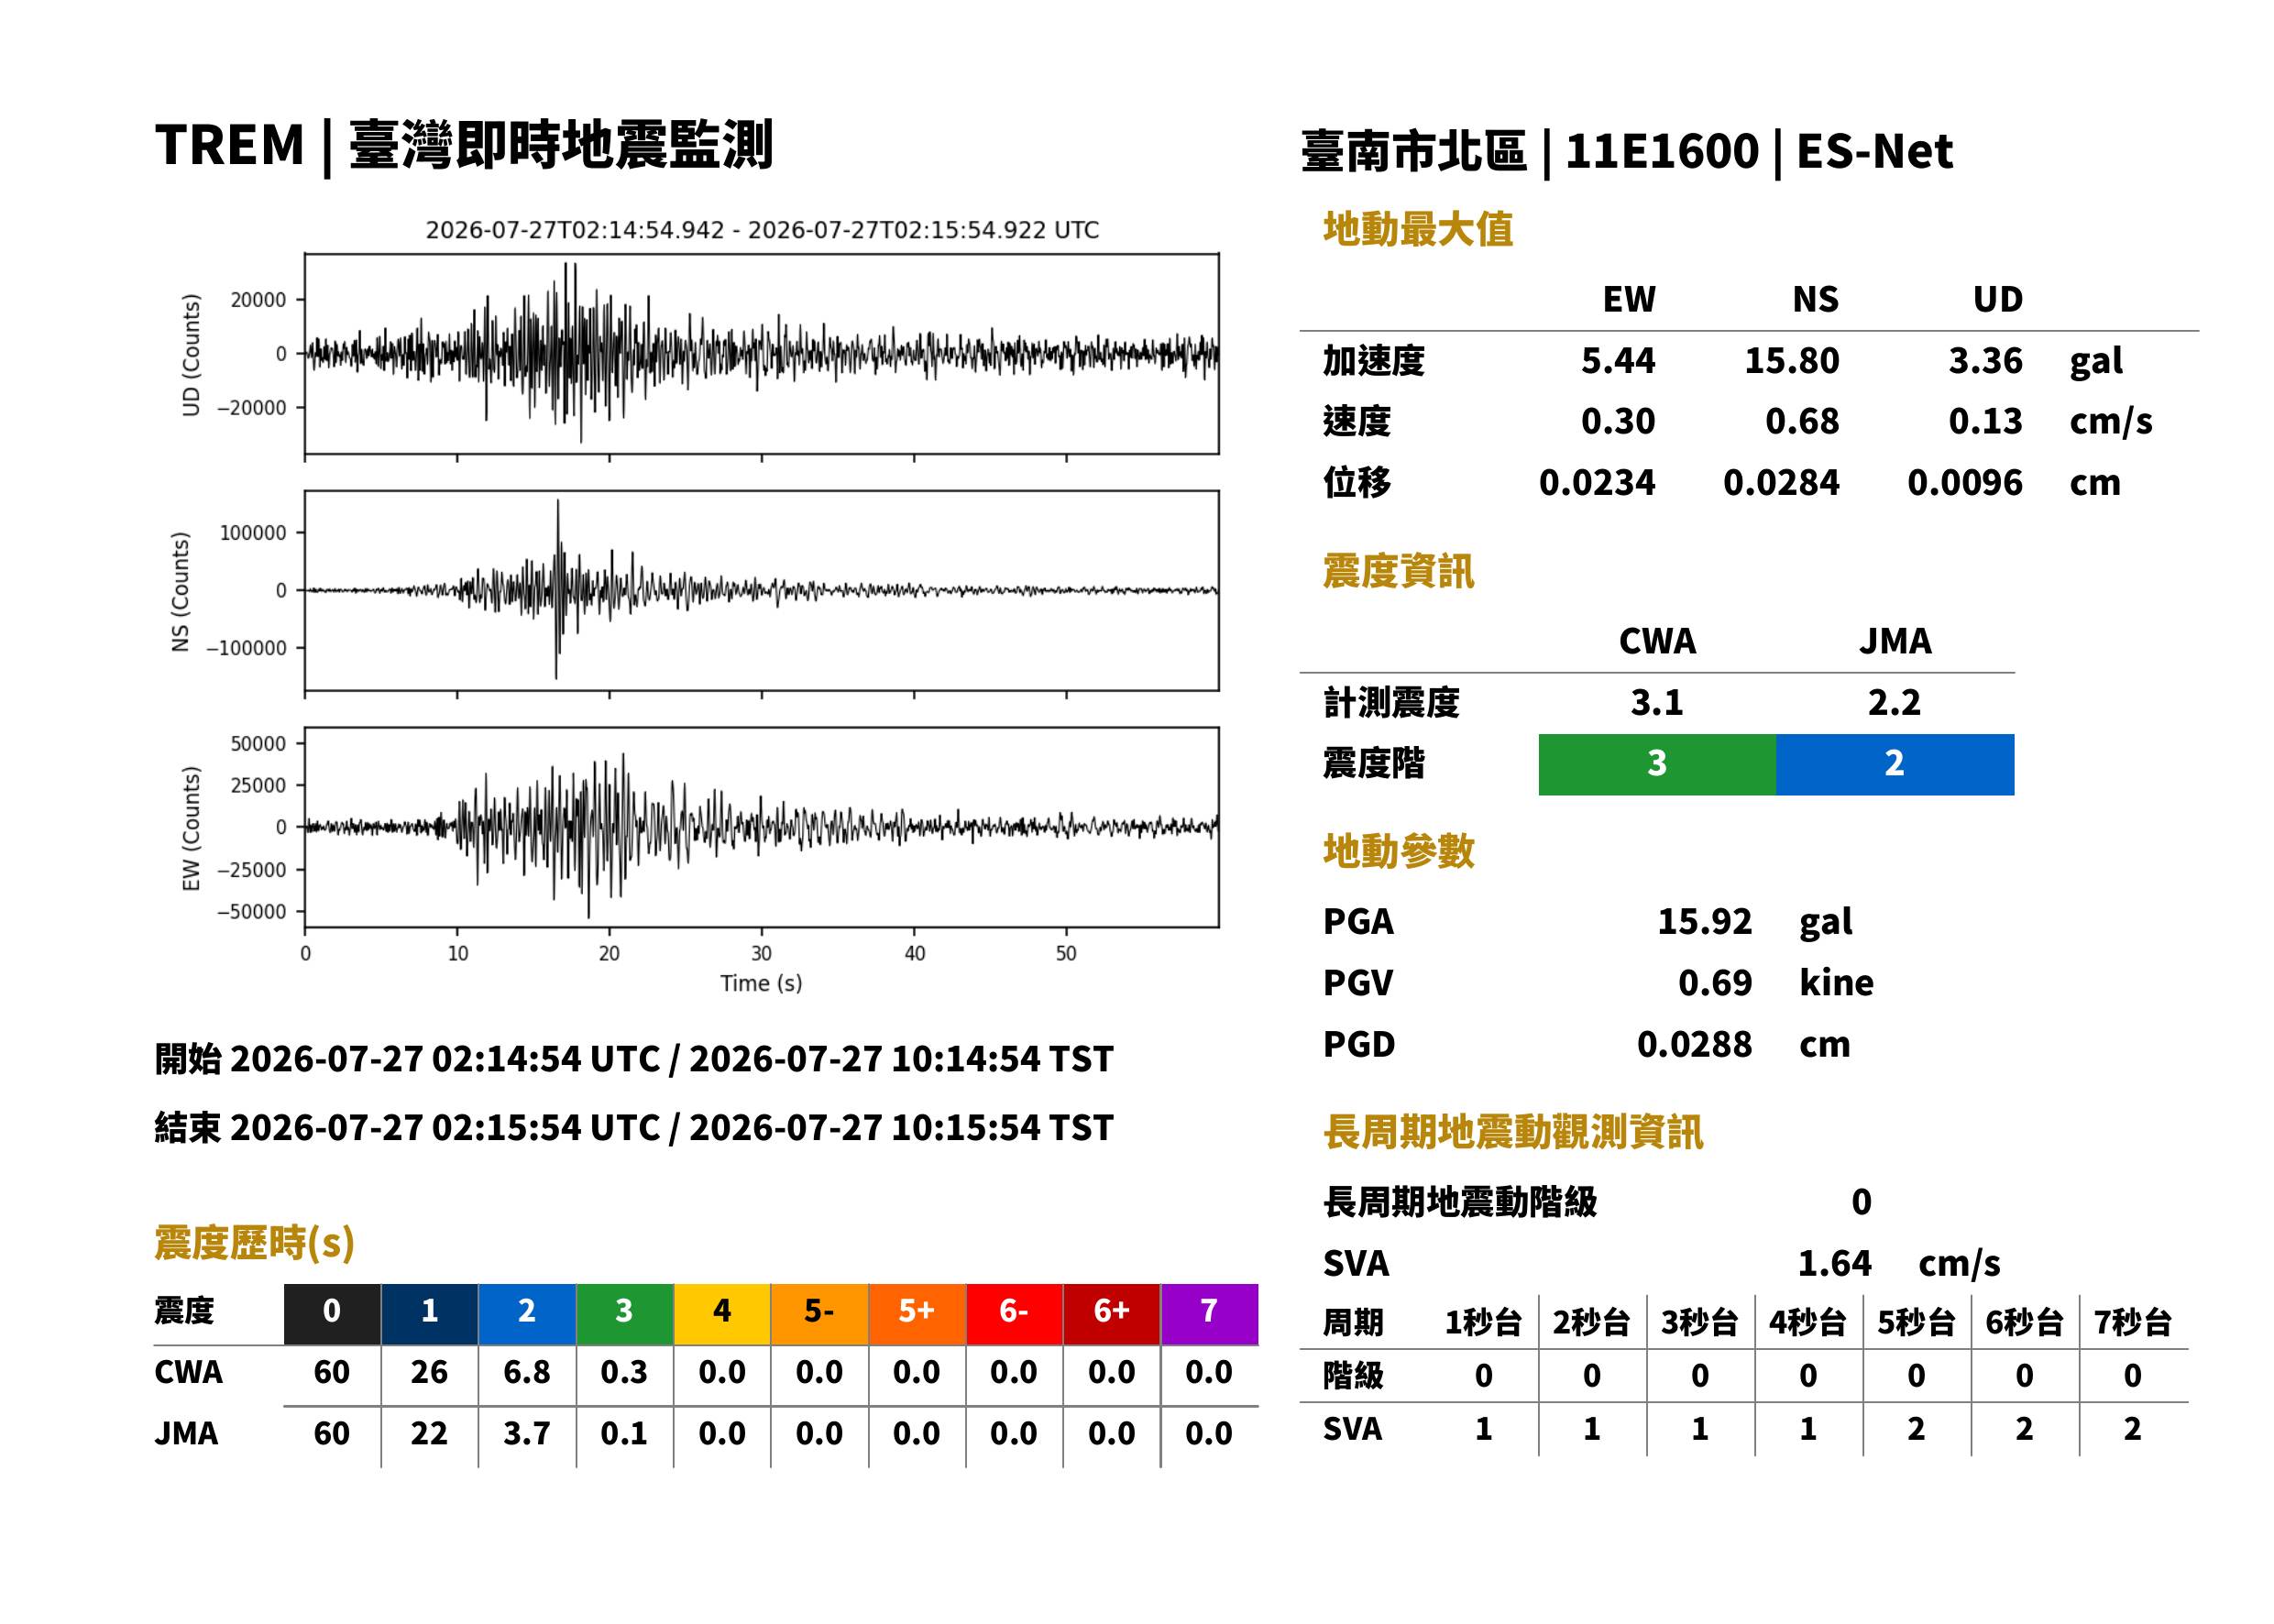This screenshot has width=2274, height=1624.
Task: Click the waveform UTC time range title
Action: coord(762,230)
